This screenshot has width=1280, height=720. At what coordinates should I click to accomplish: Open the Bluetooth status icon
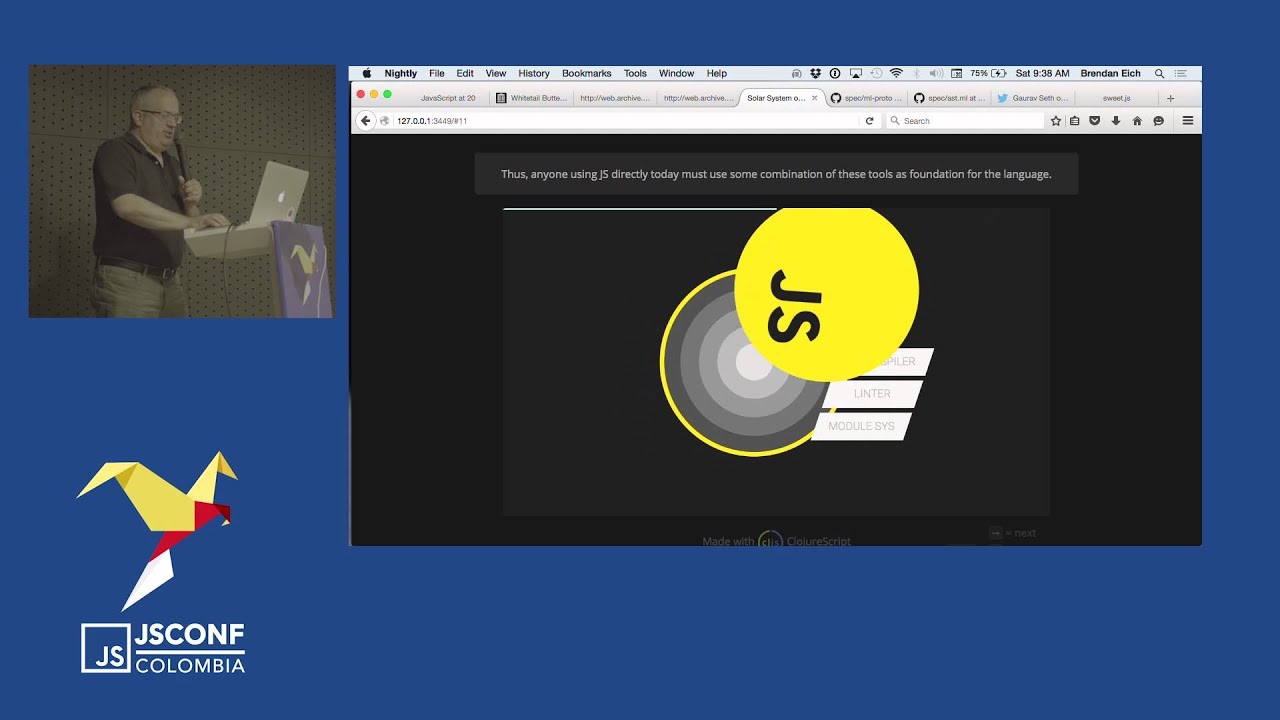916,73
